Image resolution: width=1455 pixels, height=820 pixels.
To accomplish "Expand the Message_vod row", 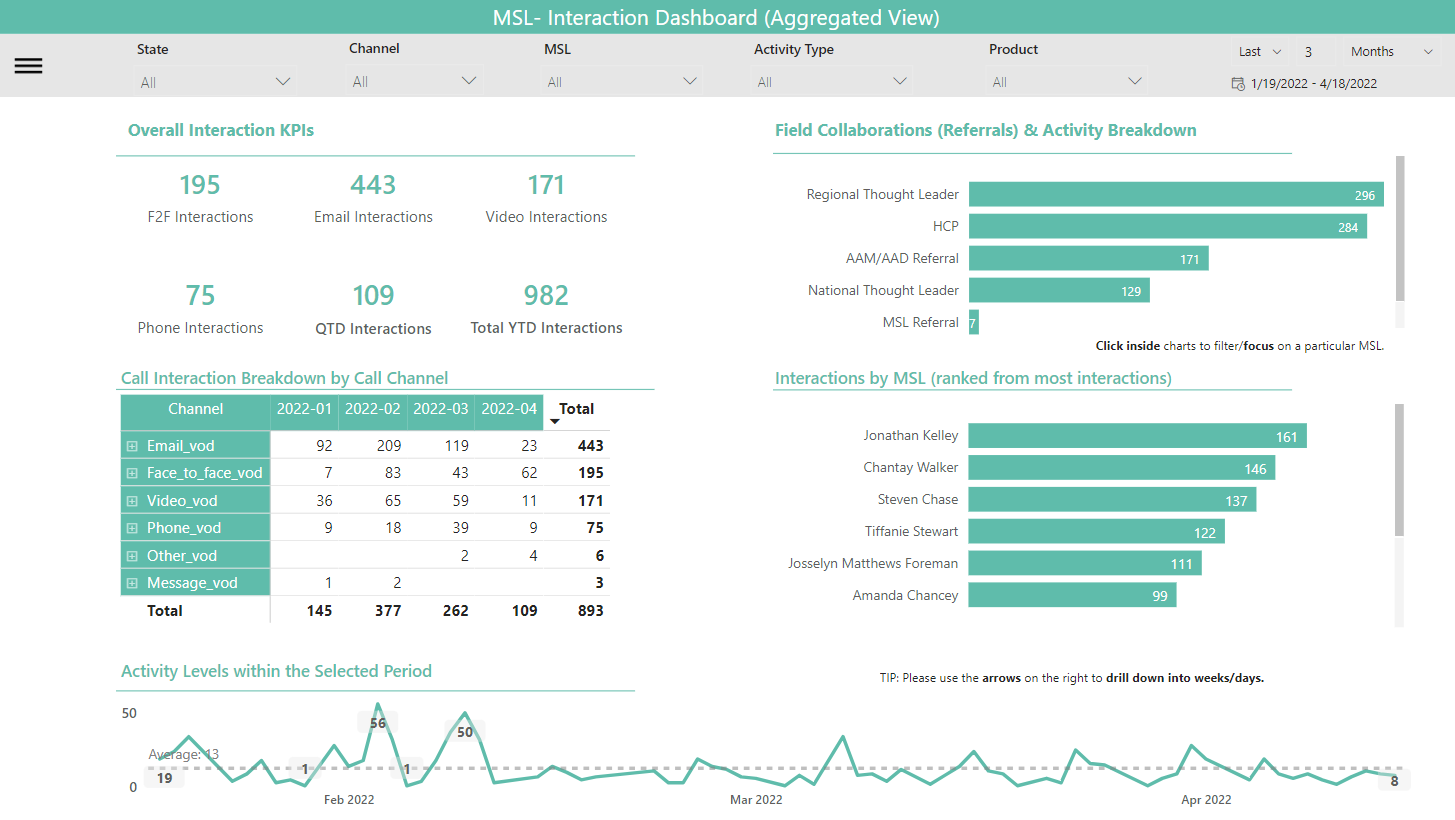I will (131, 582).
